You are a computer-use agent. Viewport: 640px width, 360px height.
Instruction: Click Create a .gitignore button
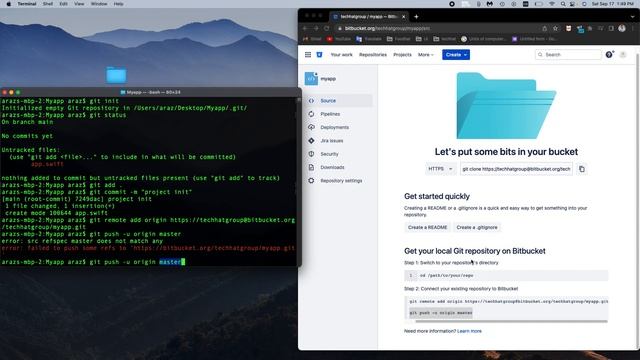(x=477, y=227)
